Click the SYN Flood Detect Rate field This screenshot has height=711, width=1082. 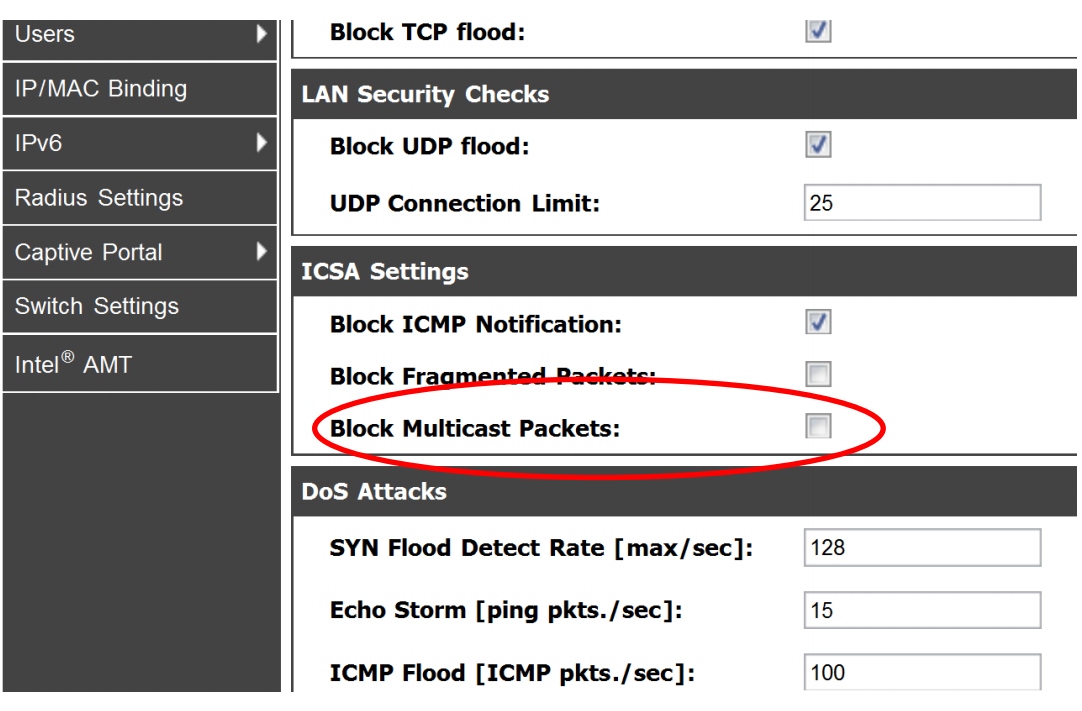click(921, 548)
